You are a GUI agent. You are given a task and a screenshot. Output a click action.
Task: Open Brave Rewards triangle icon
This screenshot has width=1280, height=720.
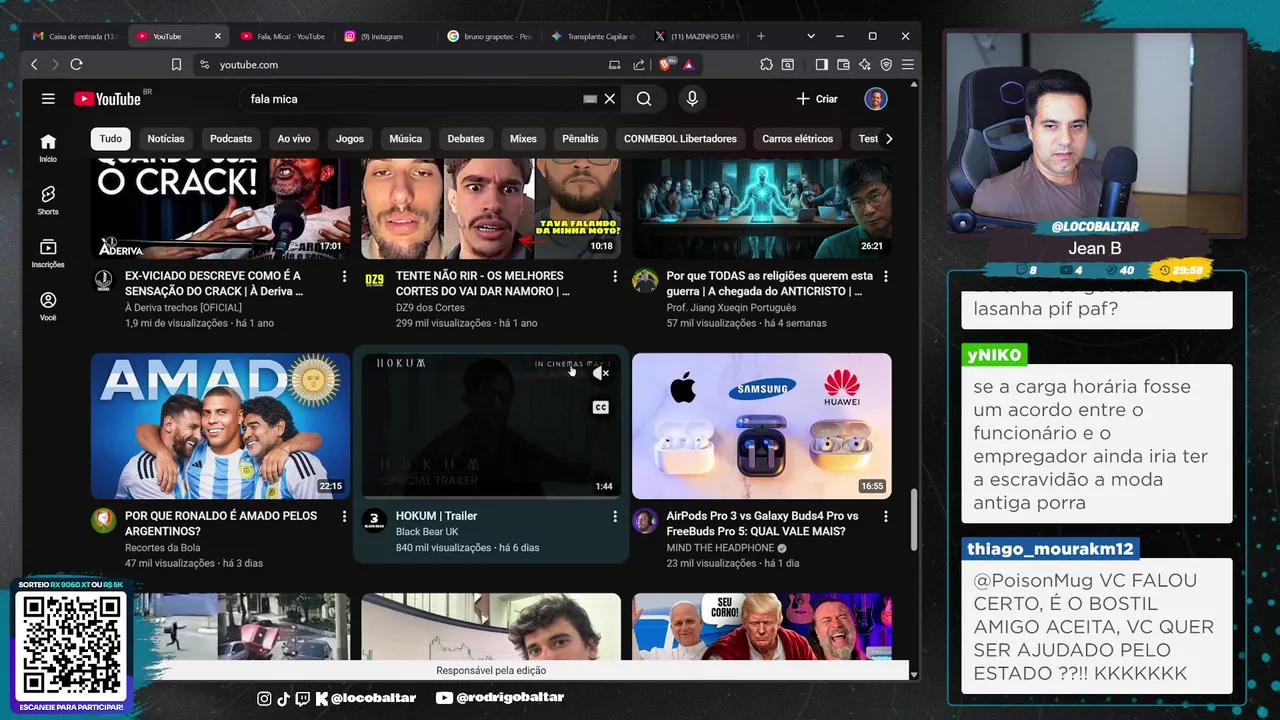point(688,64)
